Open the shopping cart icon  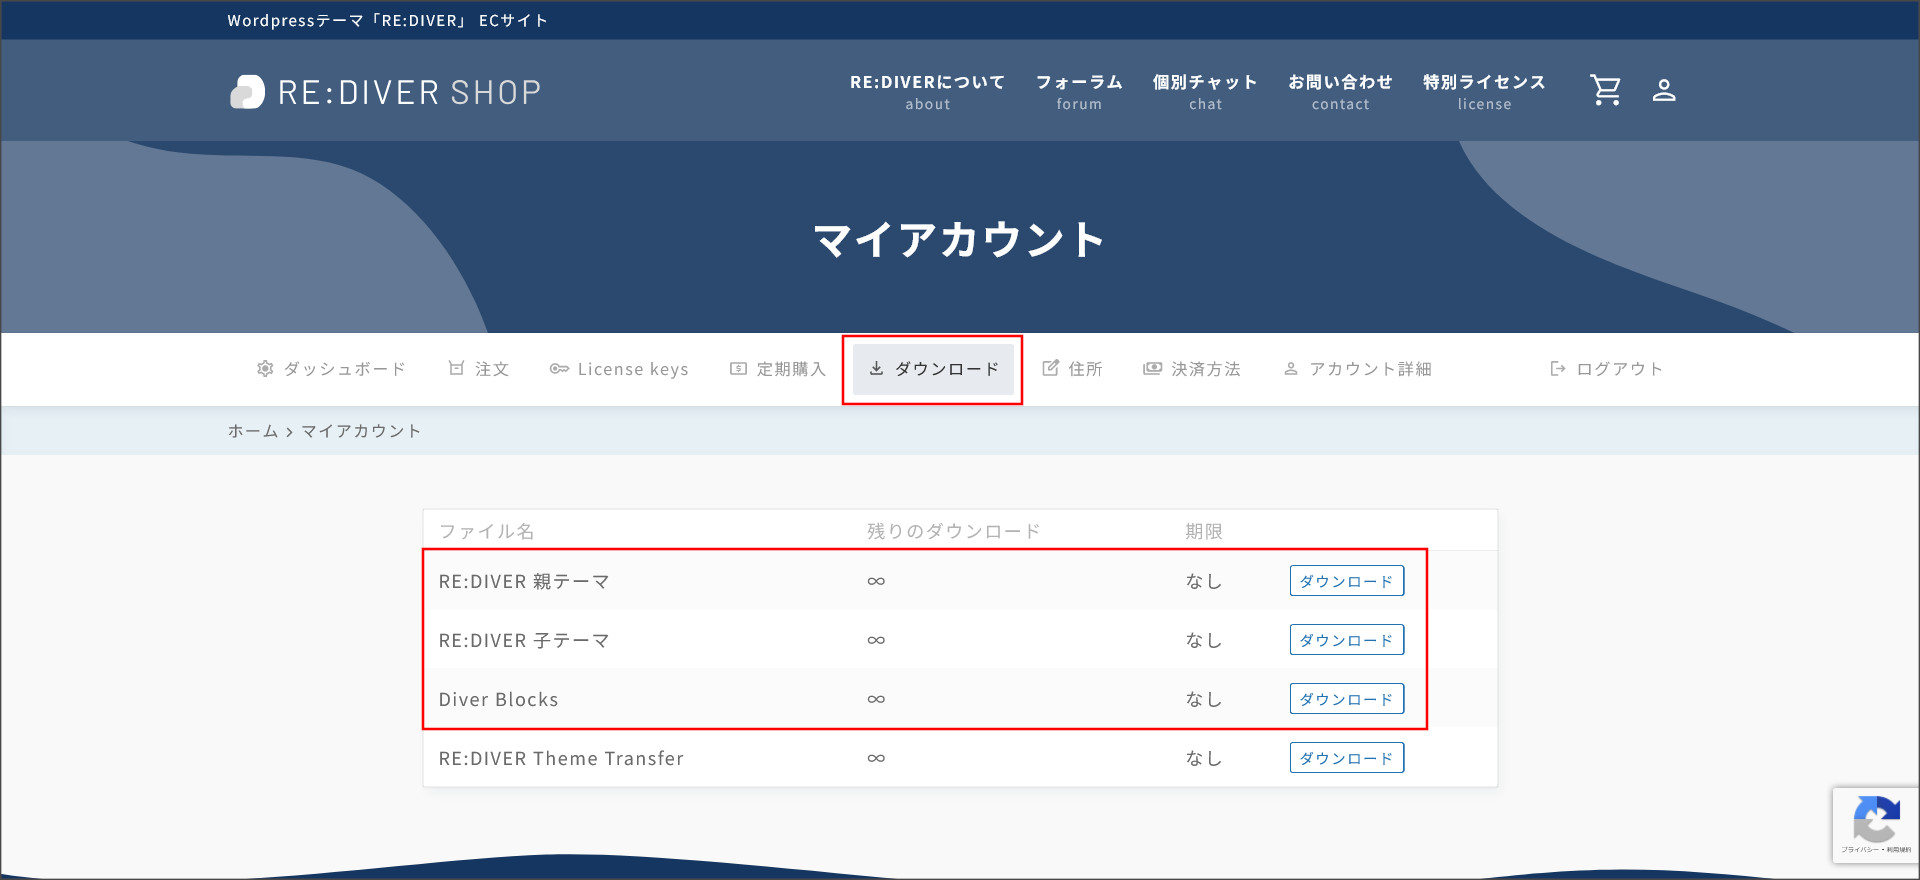click(x=1605, y=90)
